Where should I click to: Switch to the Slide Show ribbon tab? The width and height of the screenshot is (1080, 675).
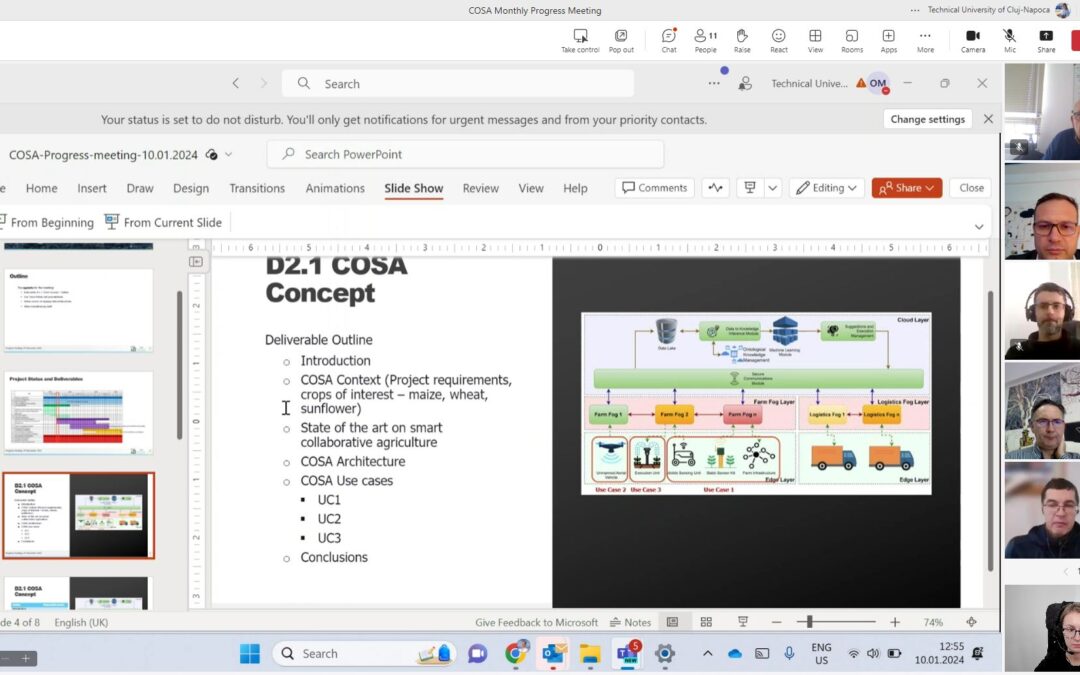413,188
